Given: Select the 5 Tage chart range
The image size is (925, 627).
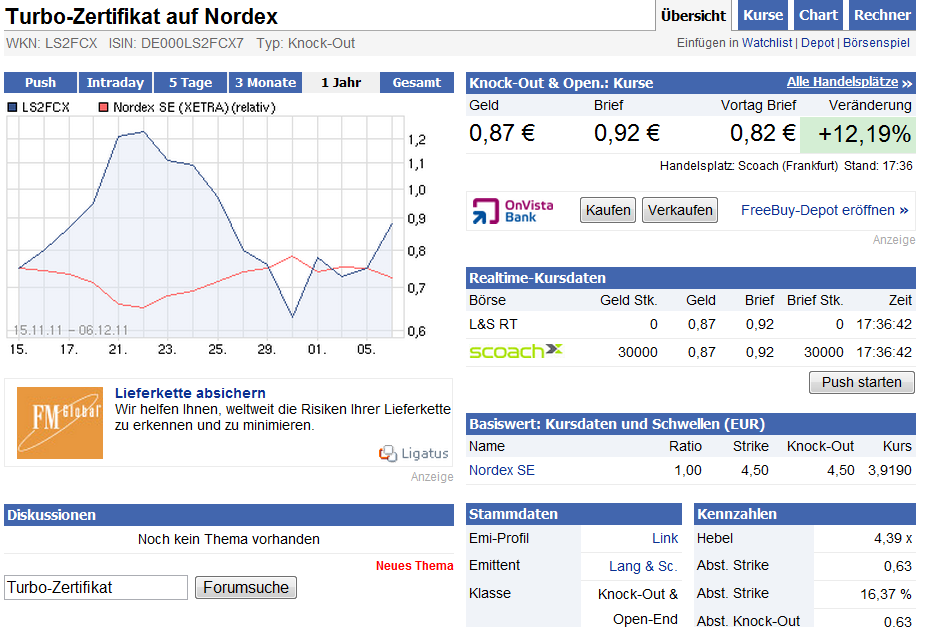Looking at the screenshot, I should point(190,83).
